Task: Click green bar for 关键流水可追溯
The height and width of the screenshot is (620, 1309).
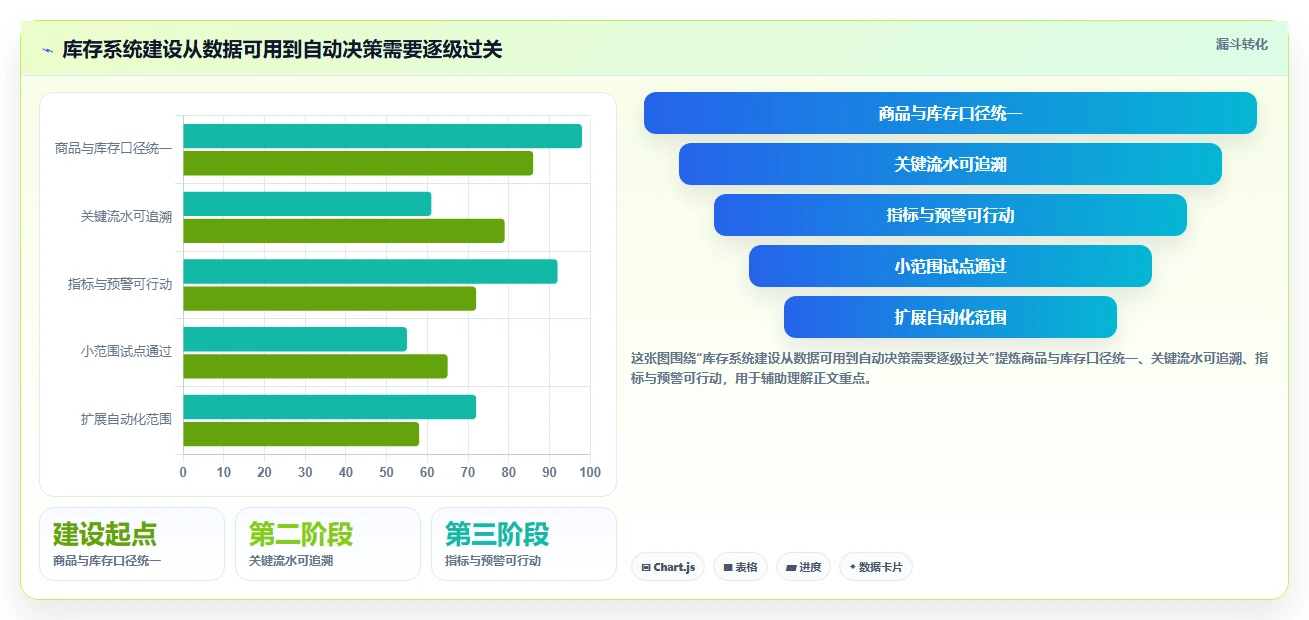Action: [x=344, y=231]
